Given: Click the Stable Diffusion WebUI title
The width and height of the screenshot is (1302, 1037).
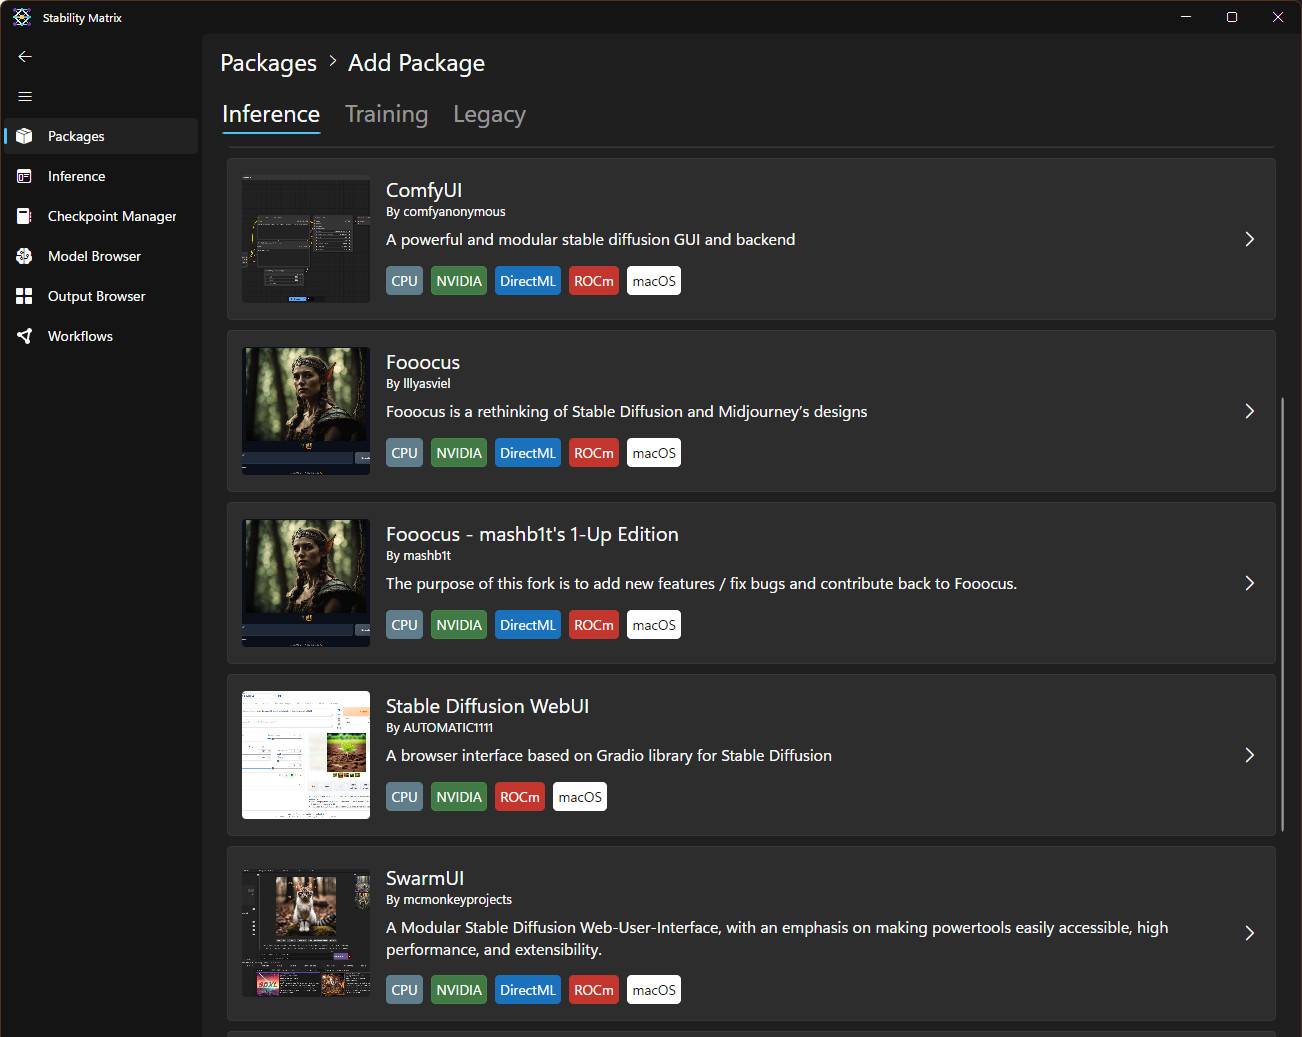Looking at the screenshot, I should point(487,706).
